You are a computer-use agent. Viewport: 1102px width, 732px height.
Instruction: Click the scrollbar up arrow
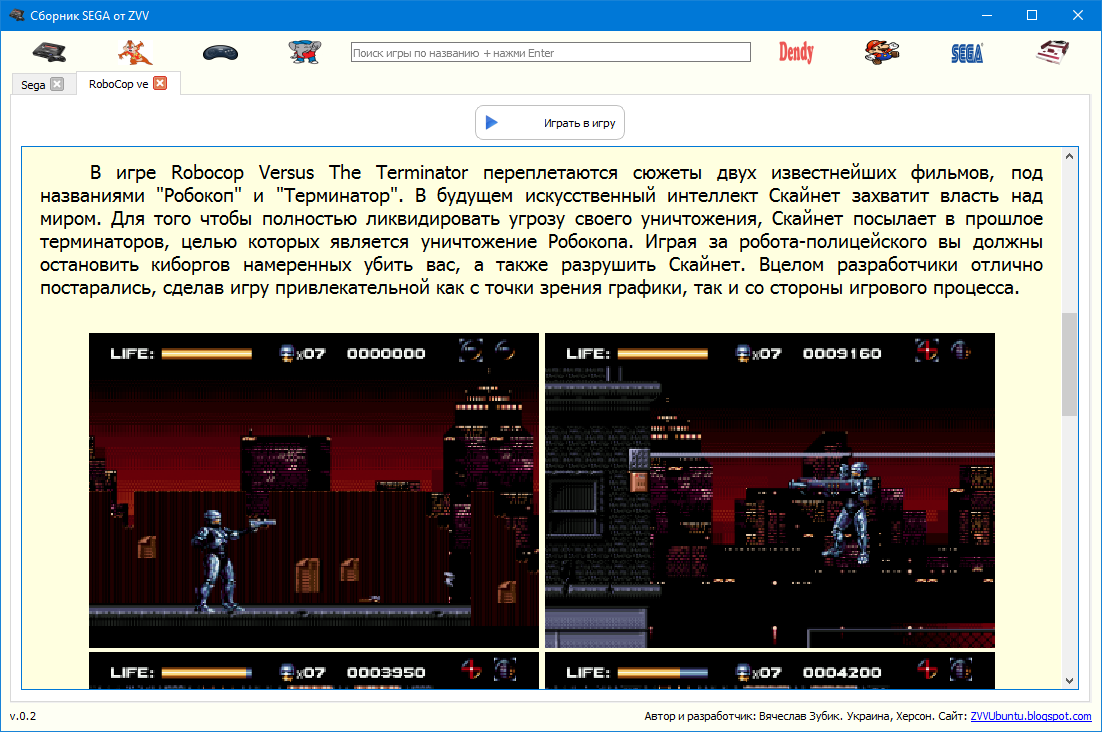(x=1069, y=156)
